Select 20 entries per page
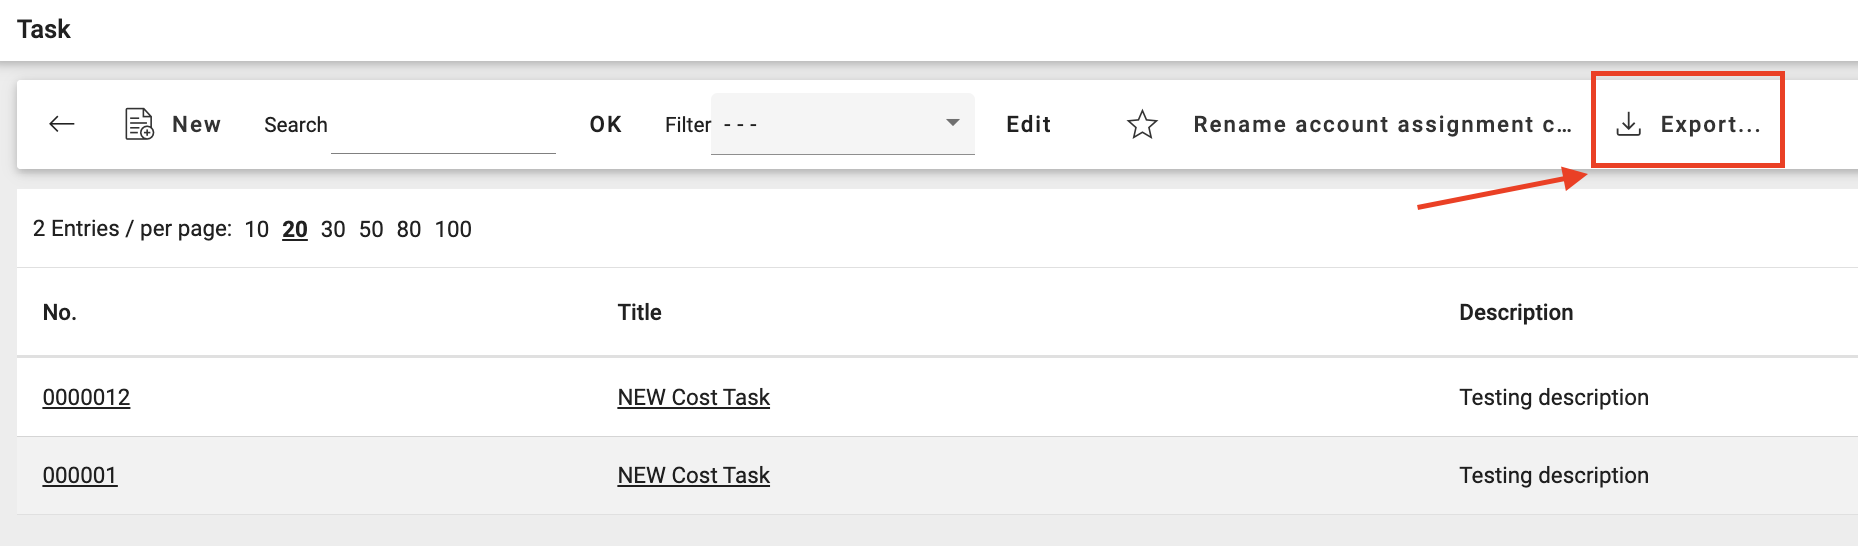This screenshot has width=1858, height=546. (295, 229)
